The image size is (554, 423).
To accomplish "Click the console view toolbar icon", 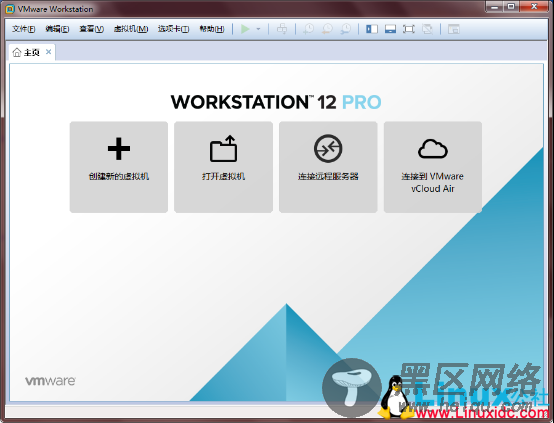I will click(x=453, y=29).
